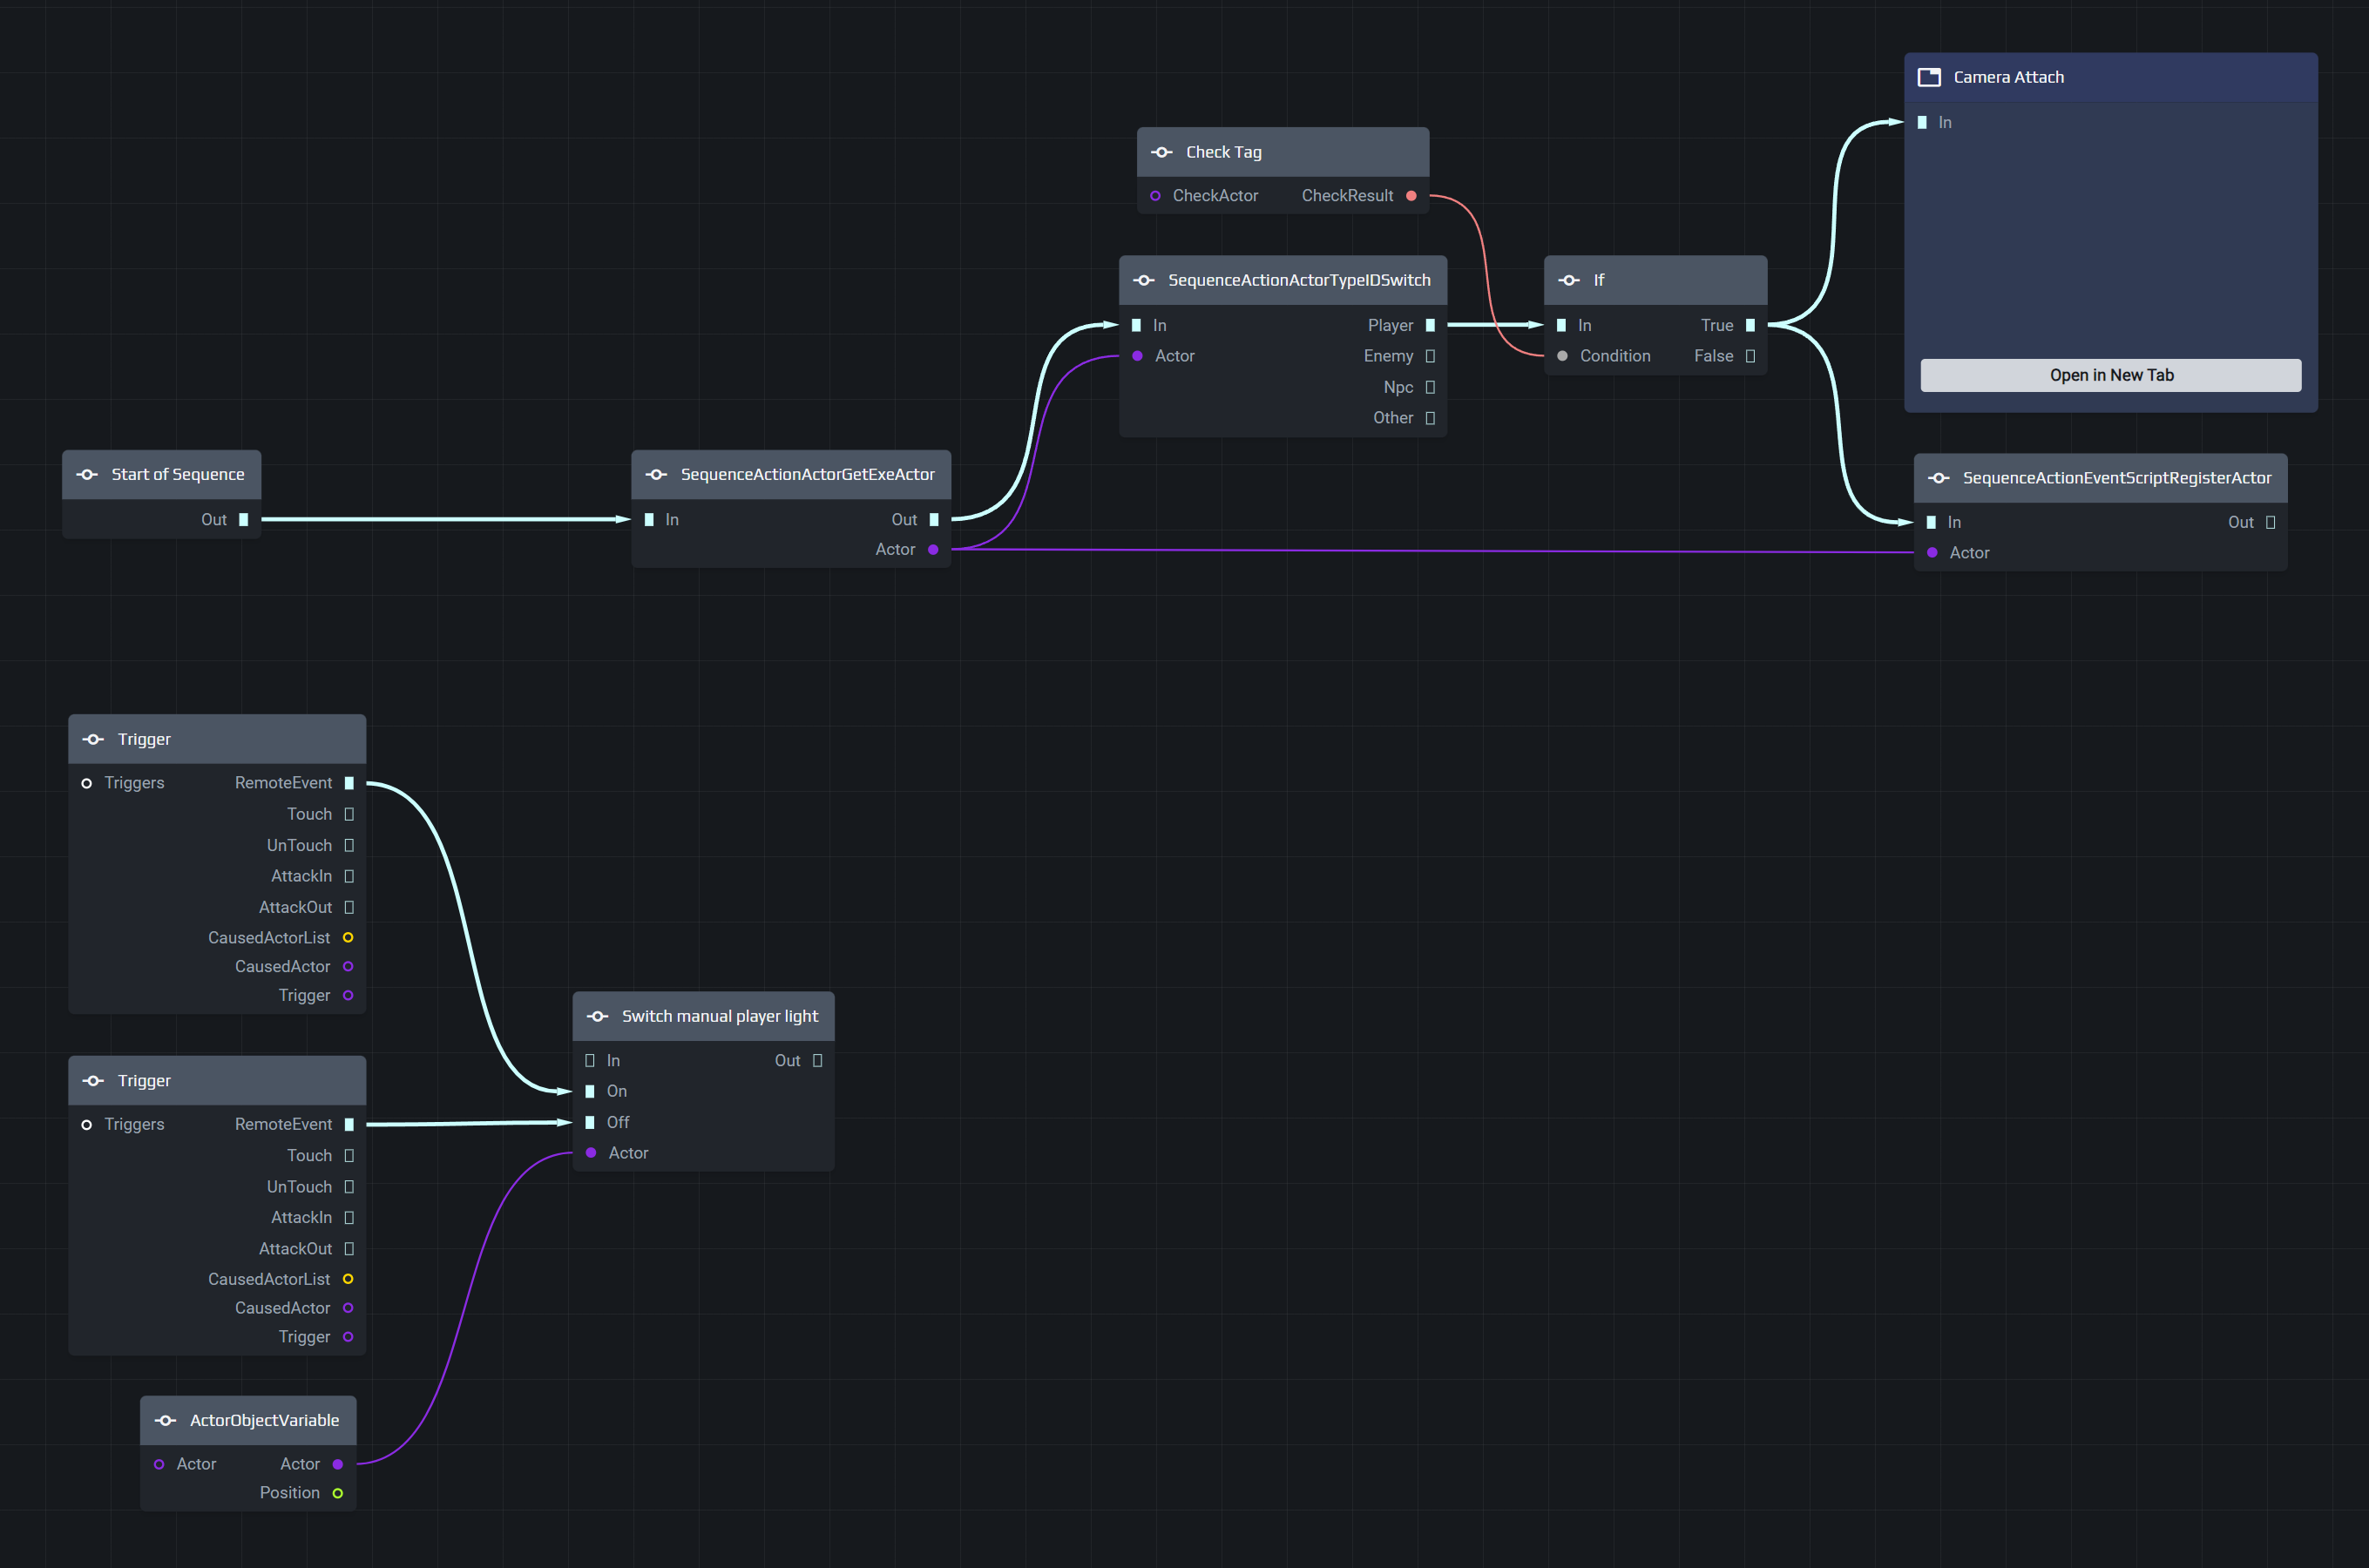
Task: Click GetExeActor Out port
Action: [x=934, y=519]
